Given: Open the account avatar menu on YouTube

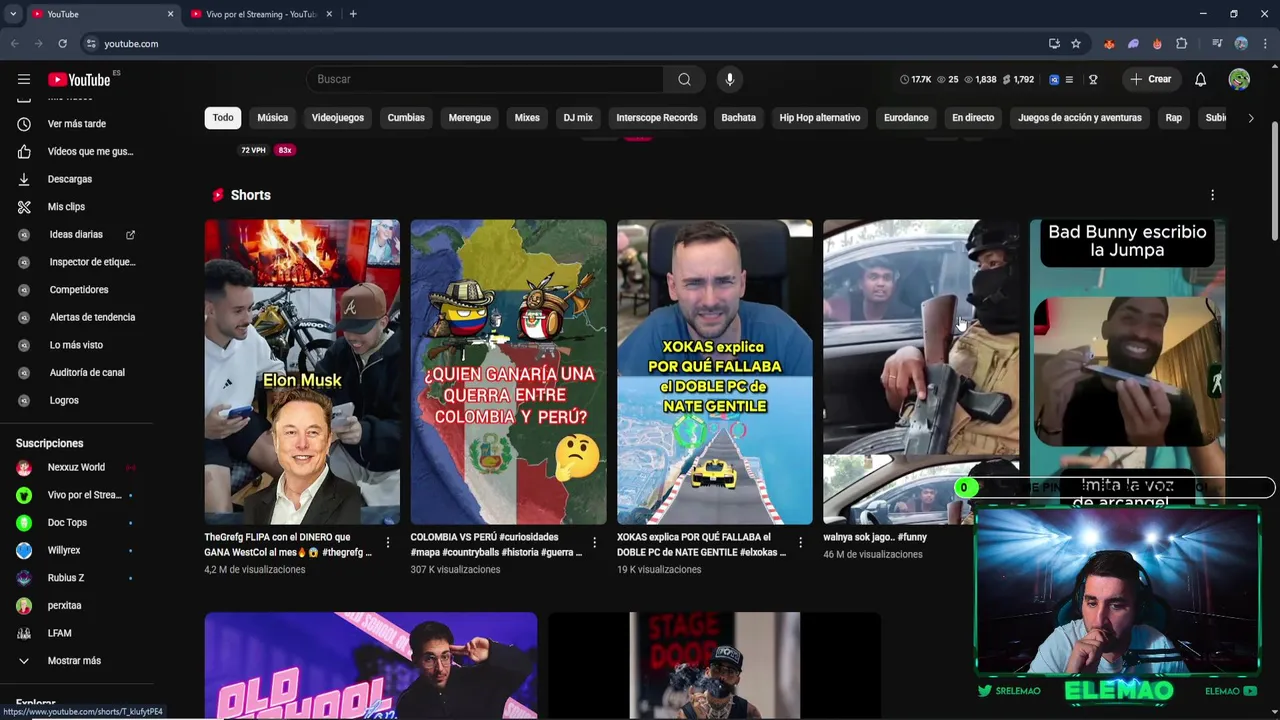Looking at the screenshot, I should point(1239,79).
